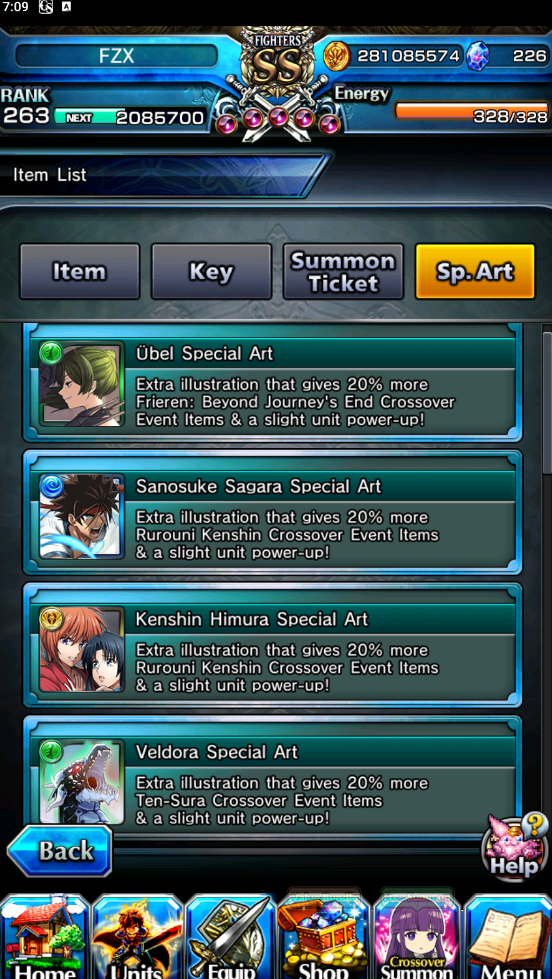Tap the blue crystal gem icon

477,56
